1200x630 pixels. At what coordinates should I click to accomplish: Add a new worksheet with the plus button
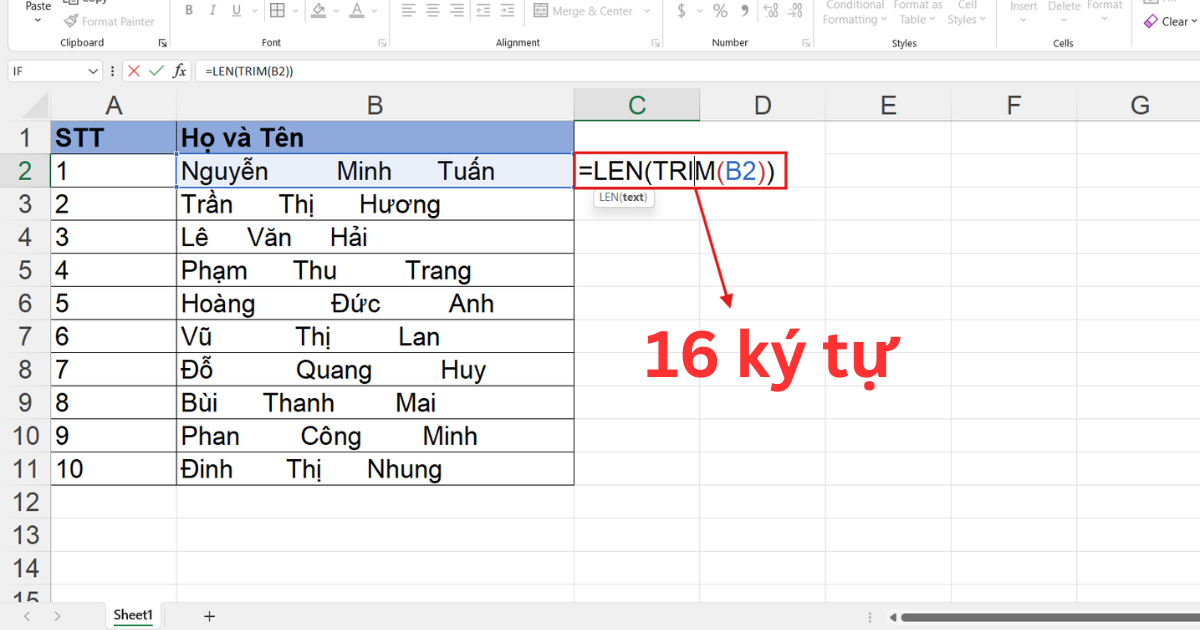208,615
